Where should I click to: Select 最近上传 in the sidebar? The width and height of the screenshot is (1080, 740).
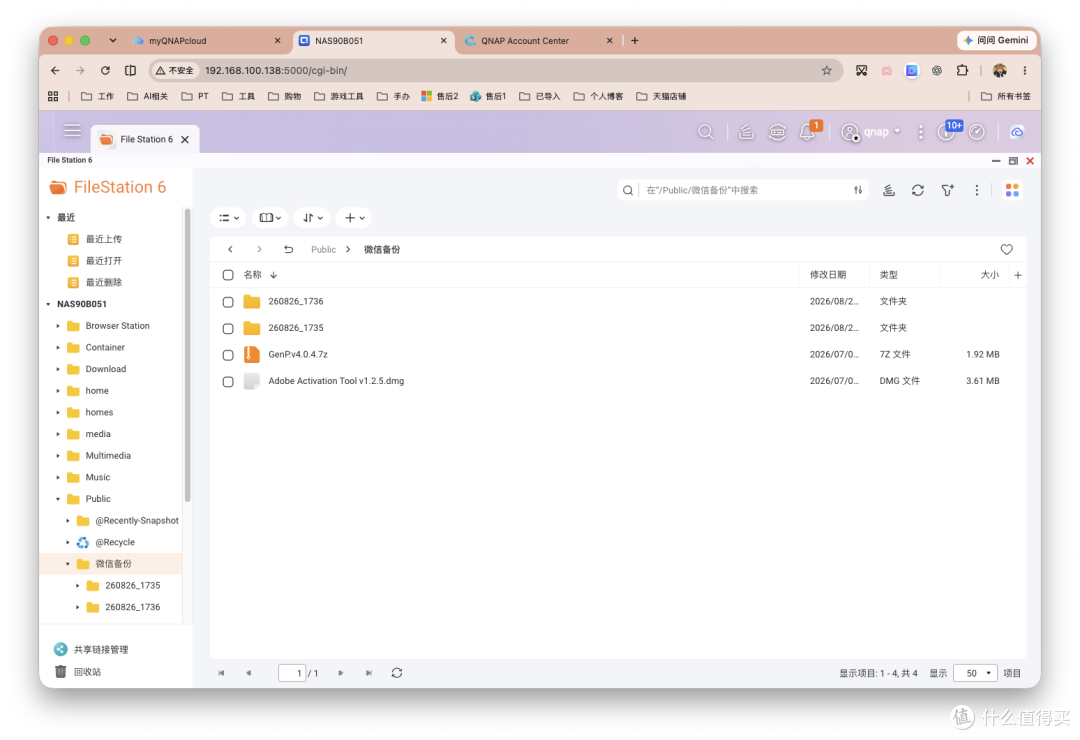[103, 239]
